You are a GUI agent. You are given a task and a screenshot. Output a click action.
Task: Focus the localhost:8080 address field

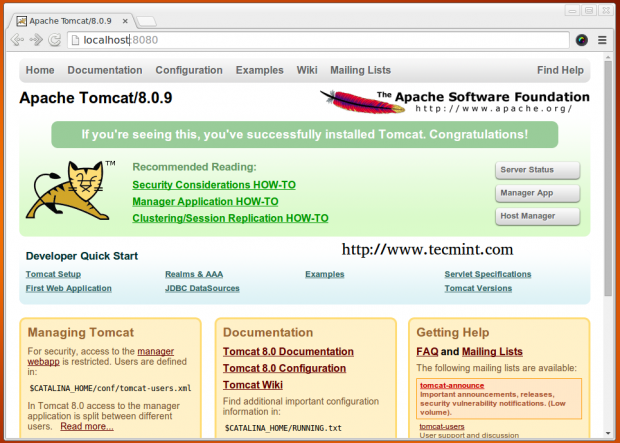tap(318, 40)
